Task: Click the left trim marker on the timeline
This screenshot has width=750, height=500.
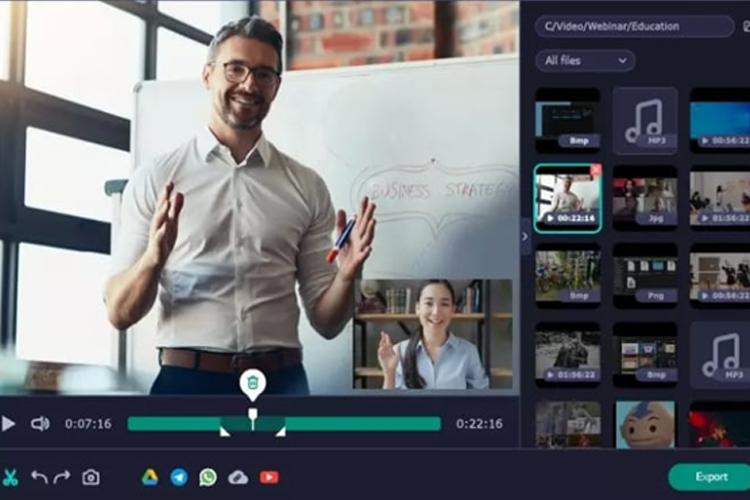Action: click(x=224, y=432)
